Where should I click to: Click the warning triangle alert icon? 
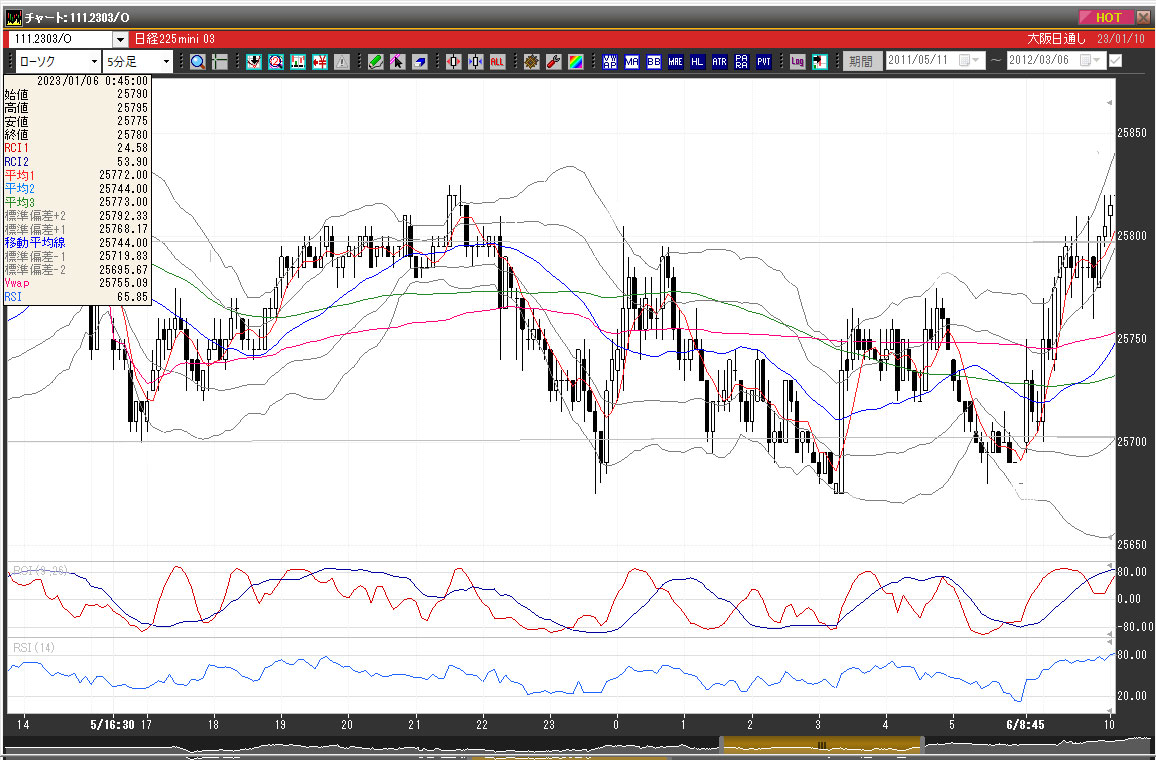tap(341, 62)
